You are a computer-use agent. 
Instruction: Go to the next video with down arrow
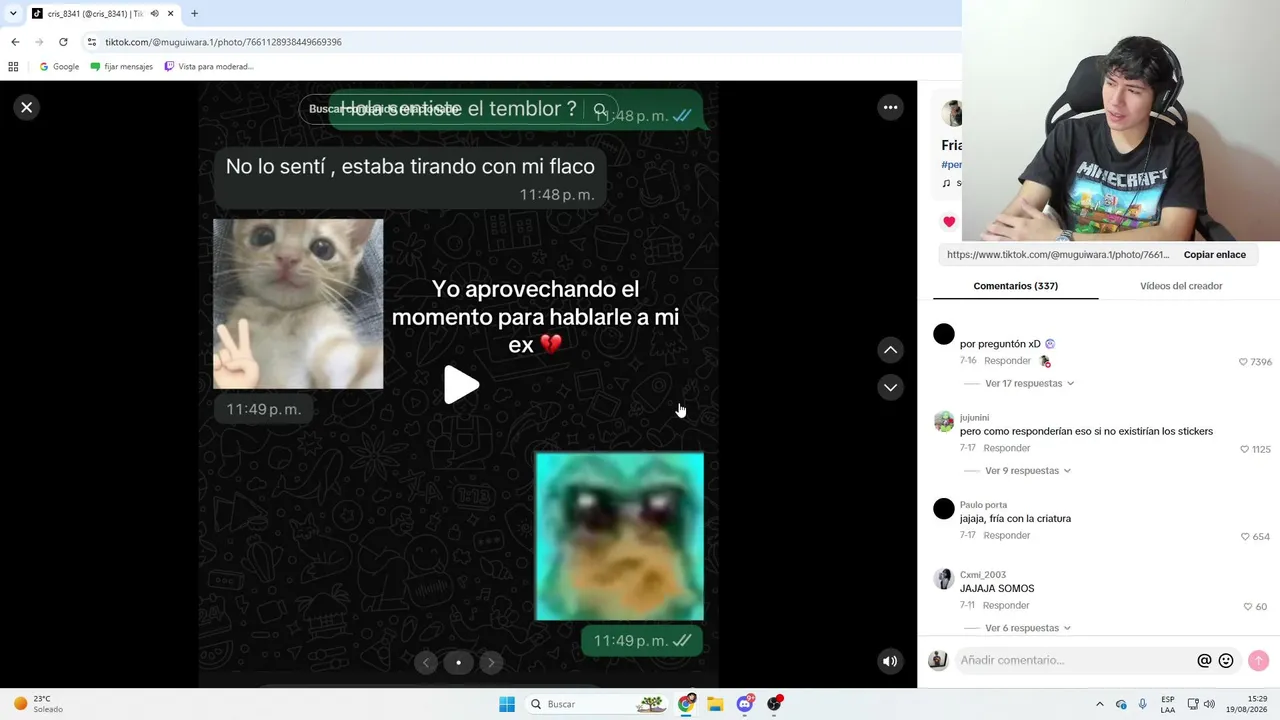890,387
